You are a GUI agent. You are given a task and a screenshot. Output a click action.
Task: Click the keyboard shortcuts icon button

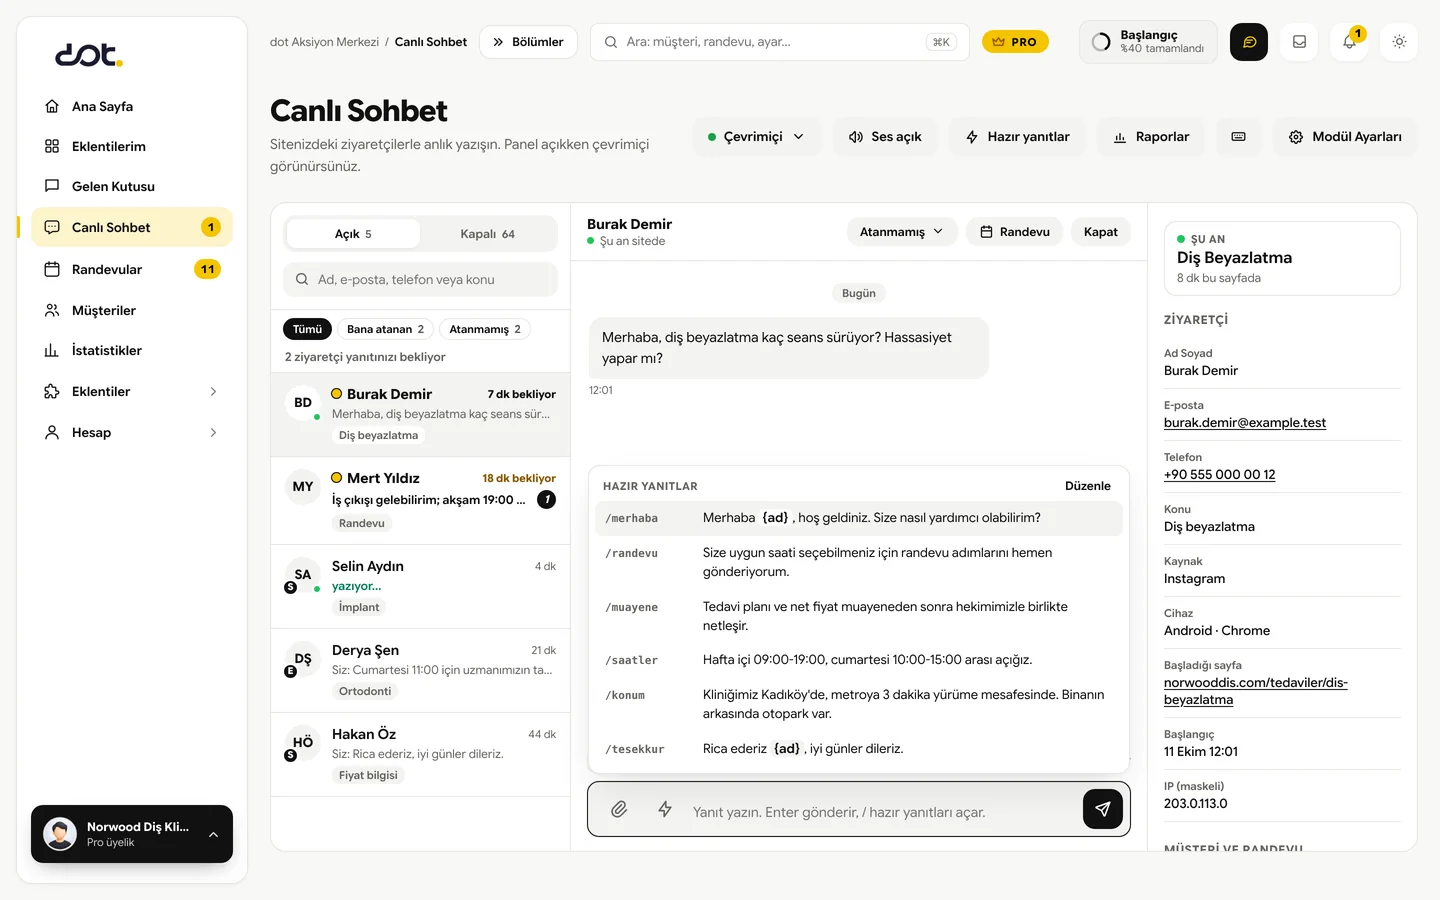[x=1238, y=137]
